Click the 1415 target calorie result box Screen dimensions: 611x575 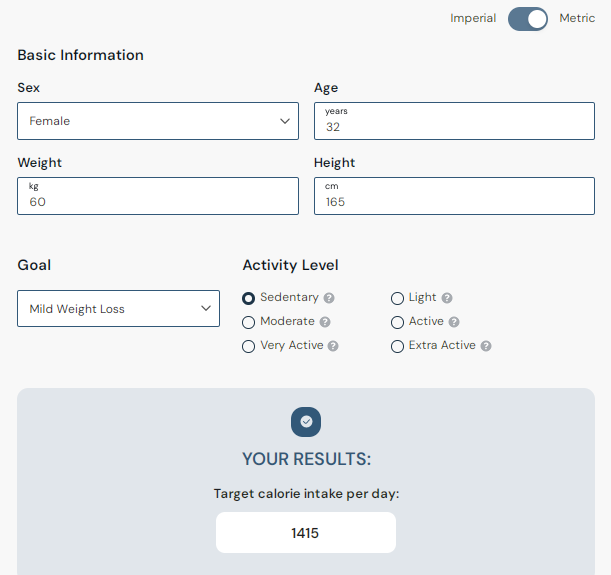(x=306, y=533)
